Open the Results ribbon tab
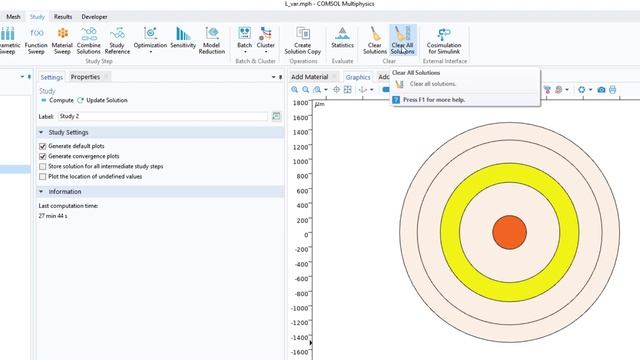 pyautogui.click(x=63, y=17)
